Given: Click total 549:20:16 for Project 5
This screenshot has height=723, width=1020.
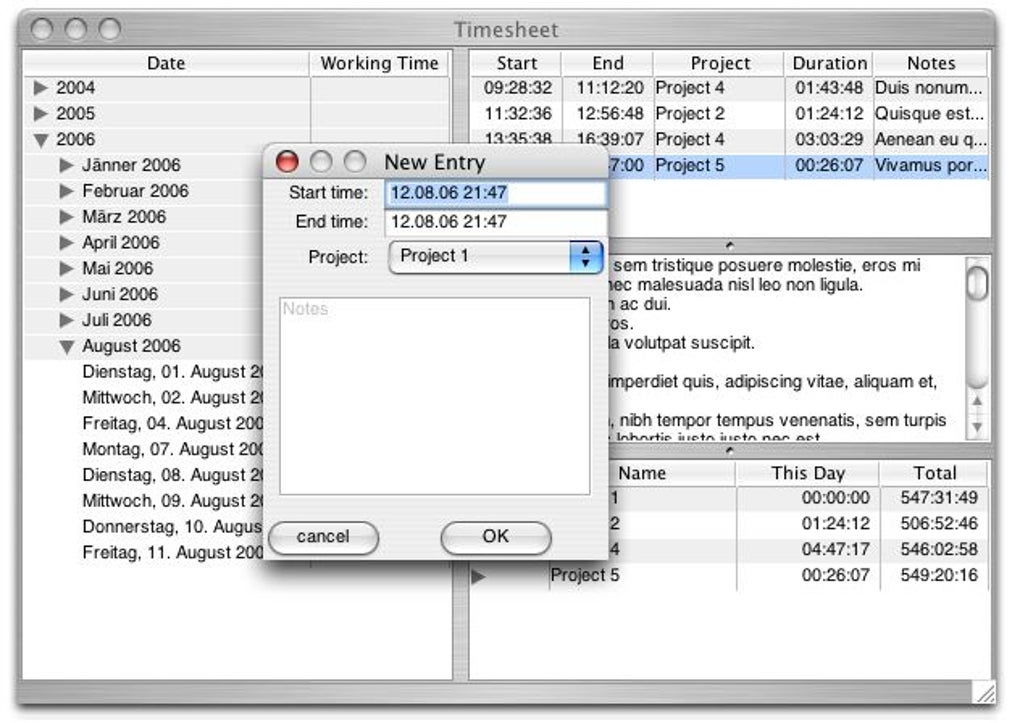Looking at the screenshot, I should 939,575.
